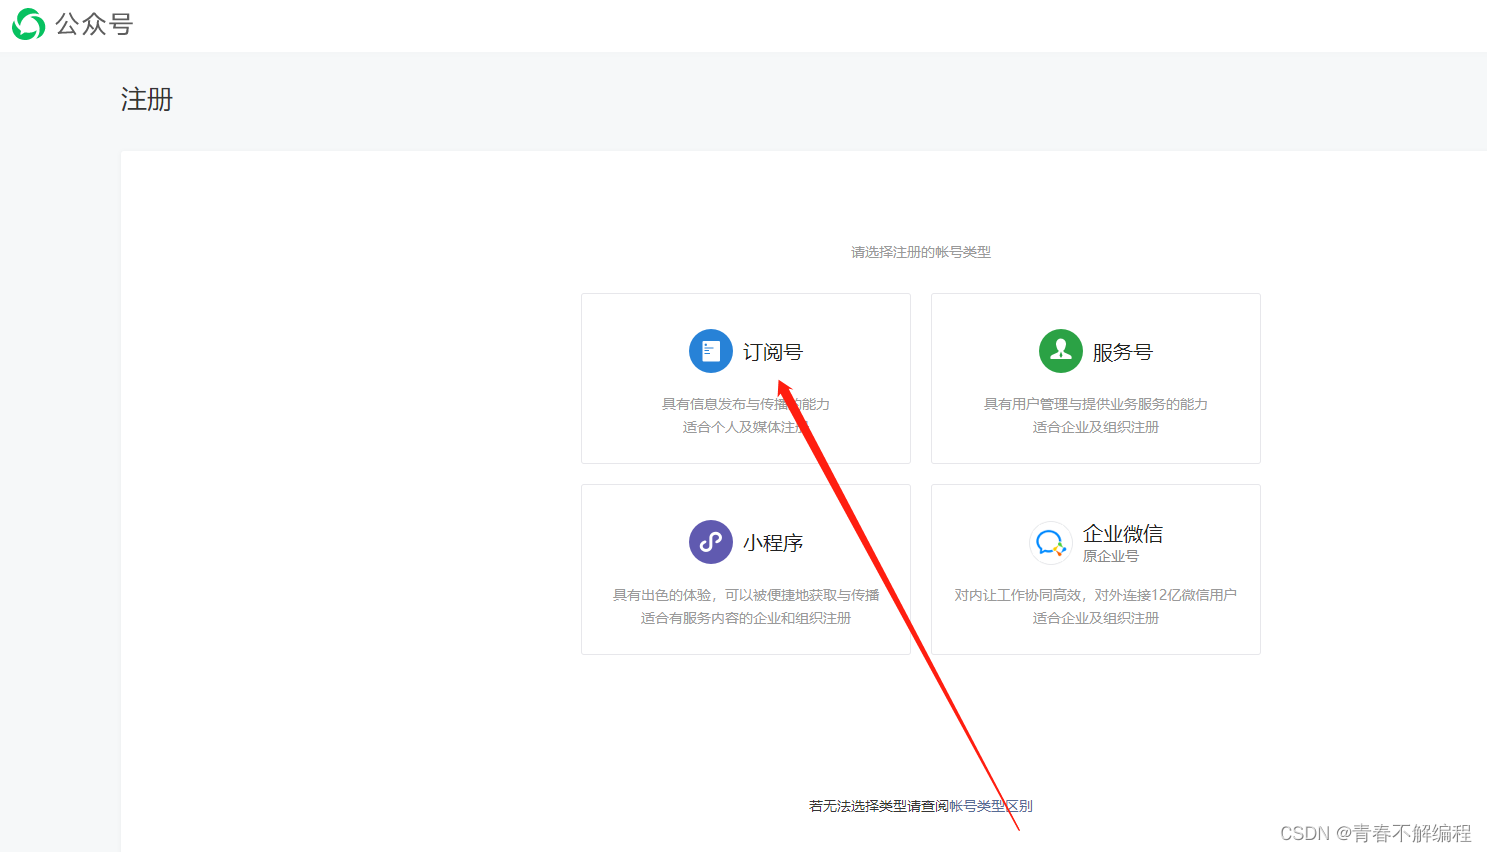Click the green WeChat 公众号 logo icon
This screenshot has height=852, width=1487.
click(x=28, y=24)
